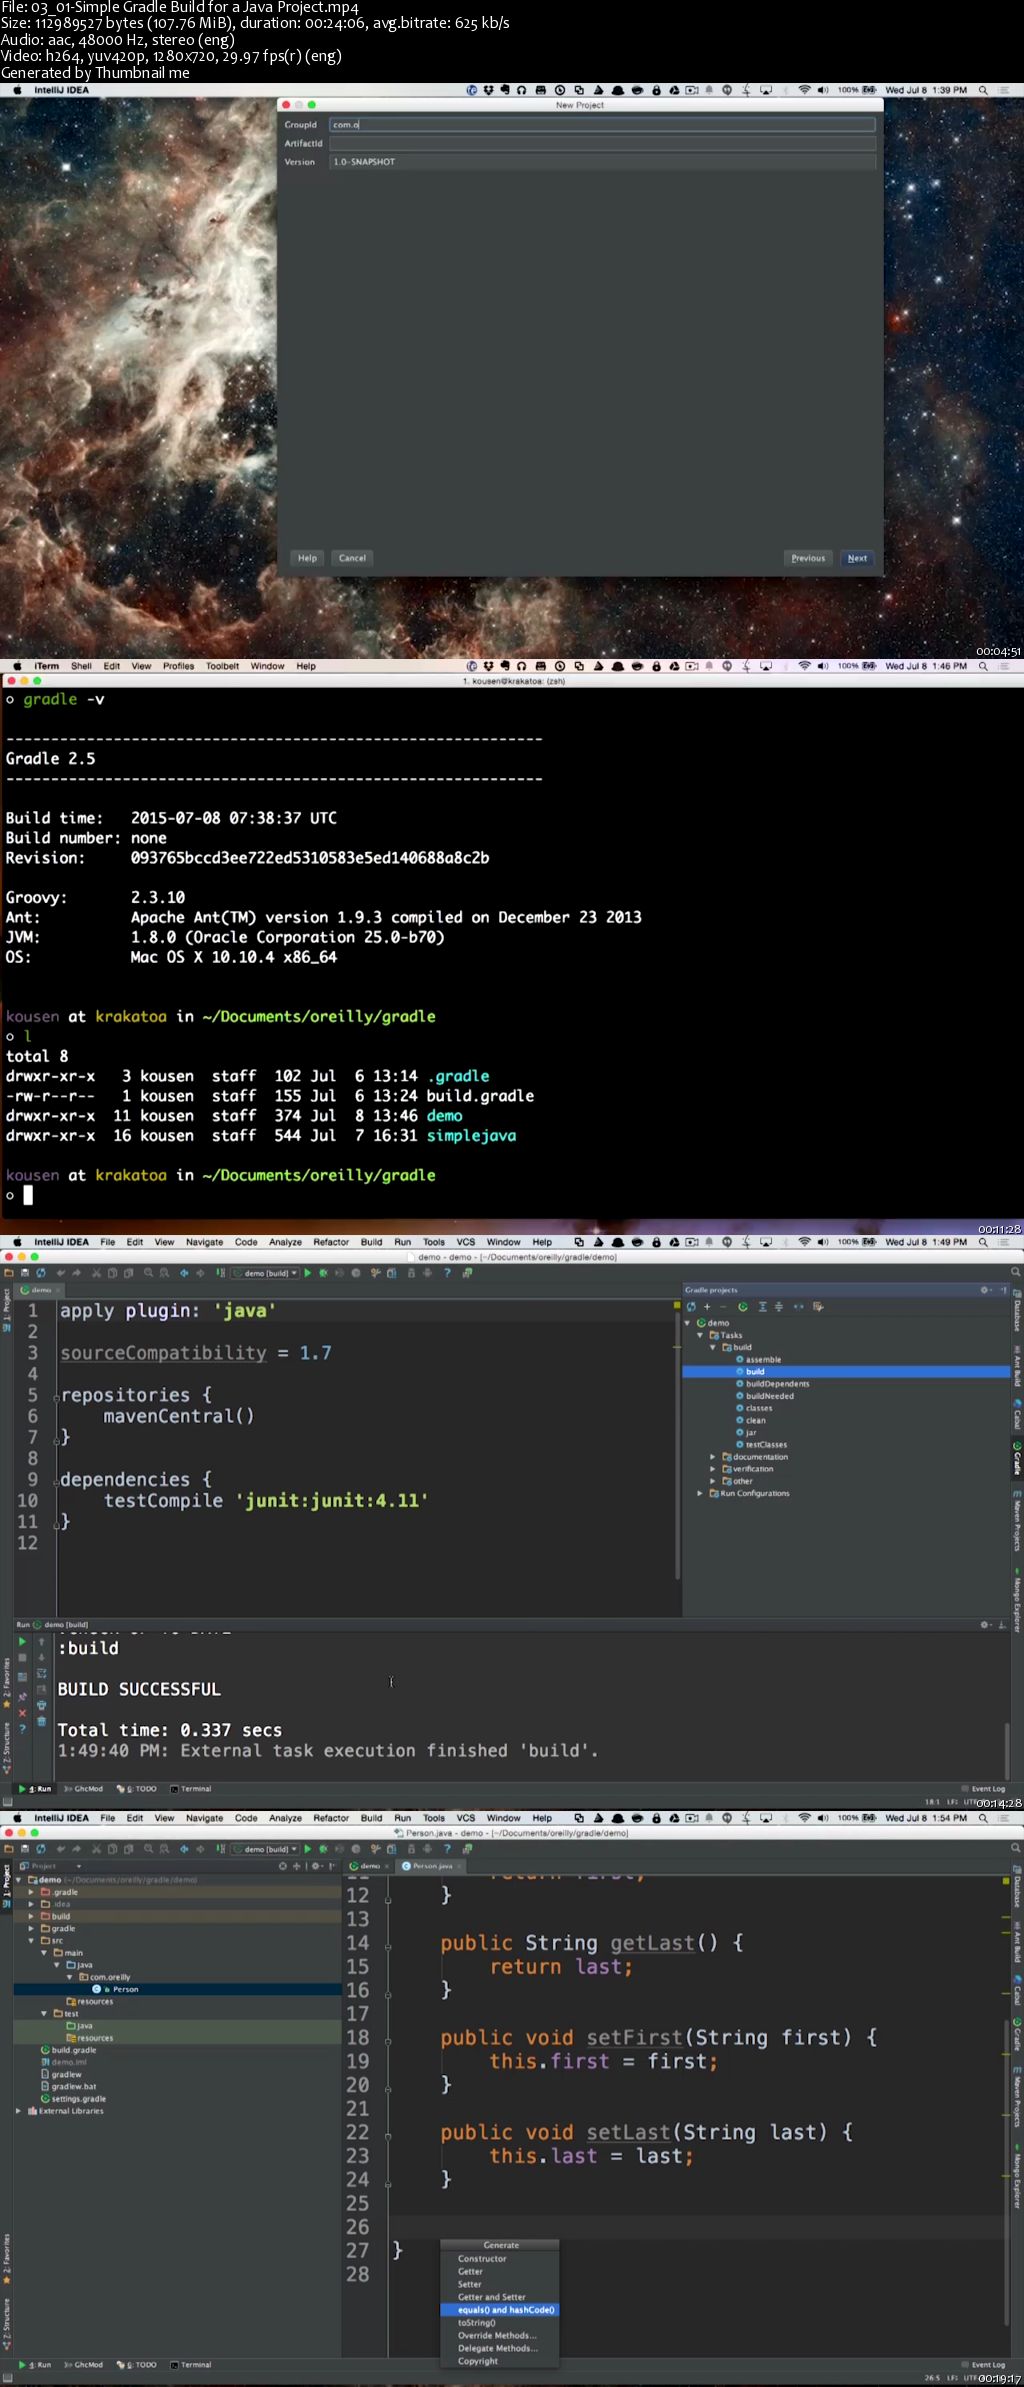This screenshot has height=2387, width=1024.
Task: Click the rerun icon in Run panel
Action: [x=22, y=1642]
